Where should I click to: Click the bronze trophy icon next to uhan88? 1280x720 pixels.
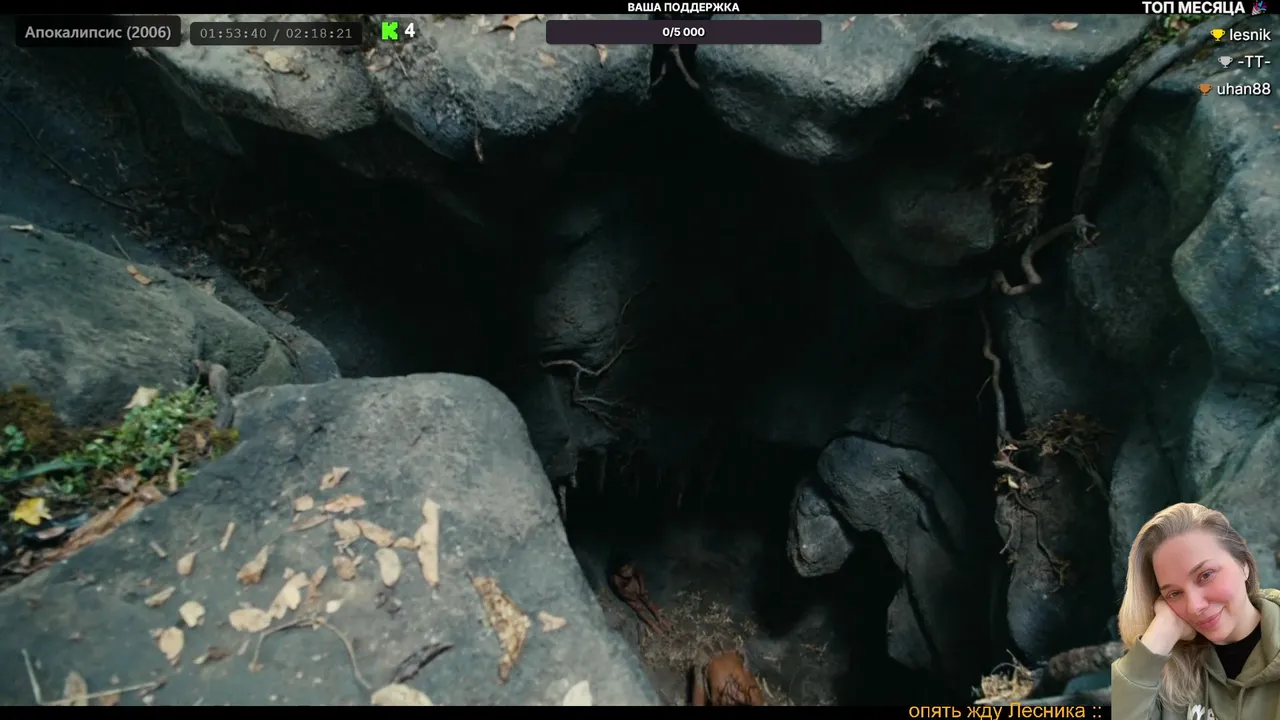1205,89
